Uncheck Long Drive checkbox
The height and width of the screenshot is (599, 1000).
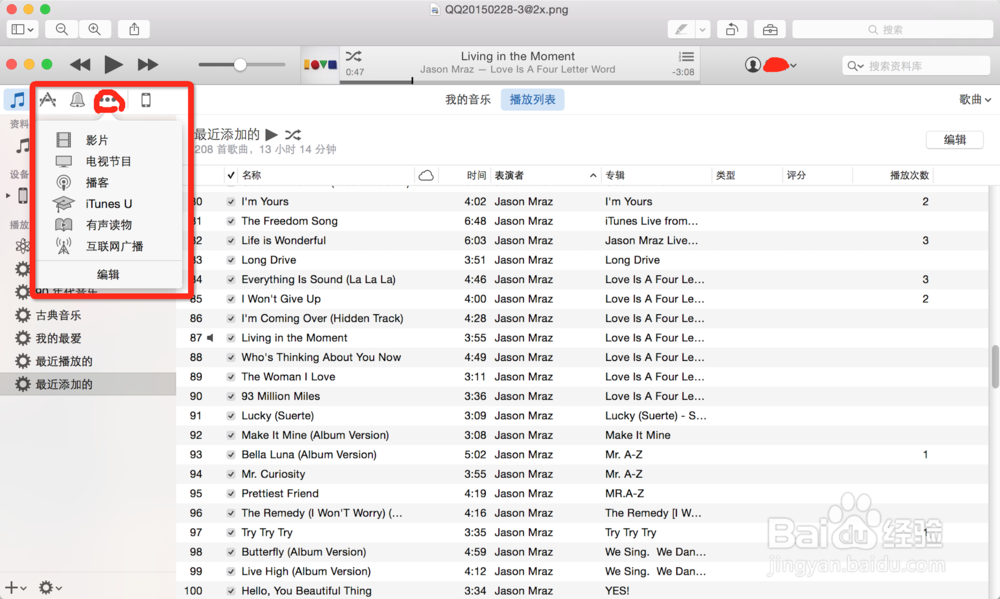tap(231, 260)
